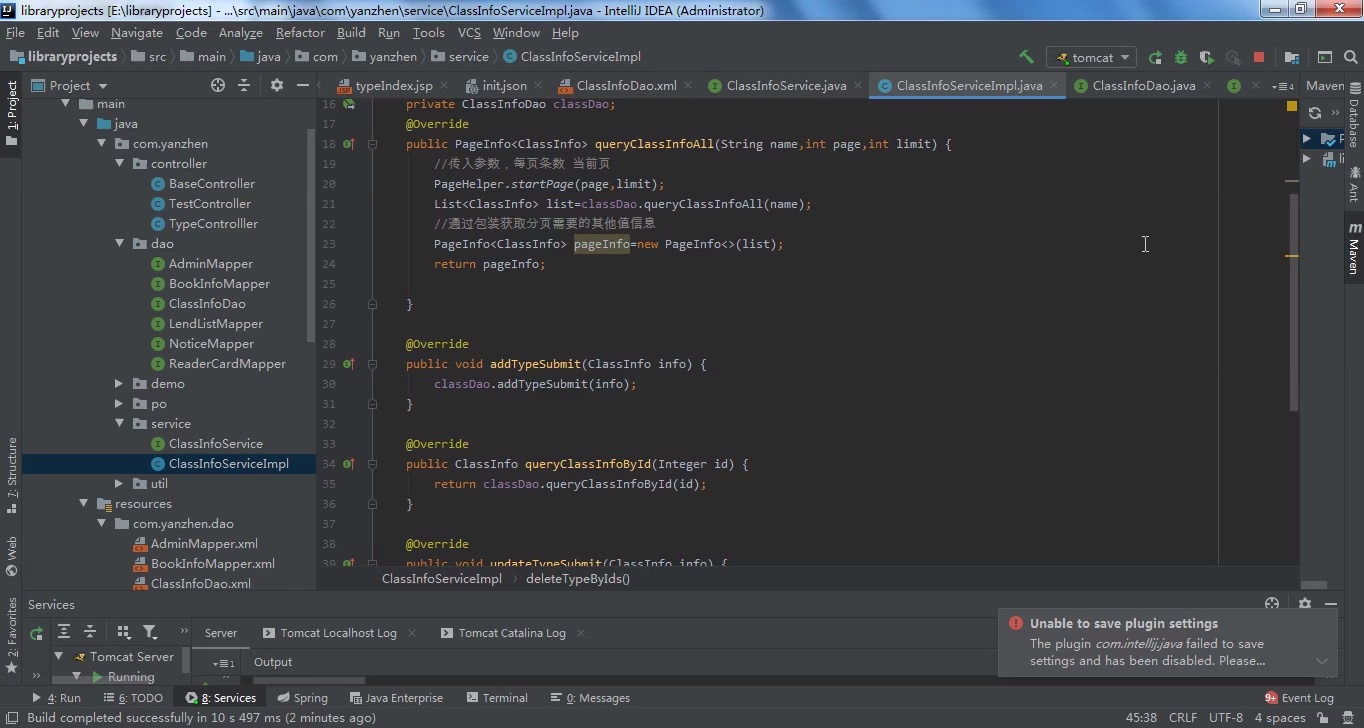Stop the running tomcat with red square
This screenshot has width=1364, height=728.
1259,57
